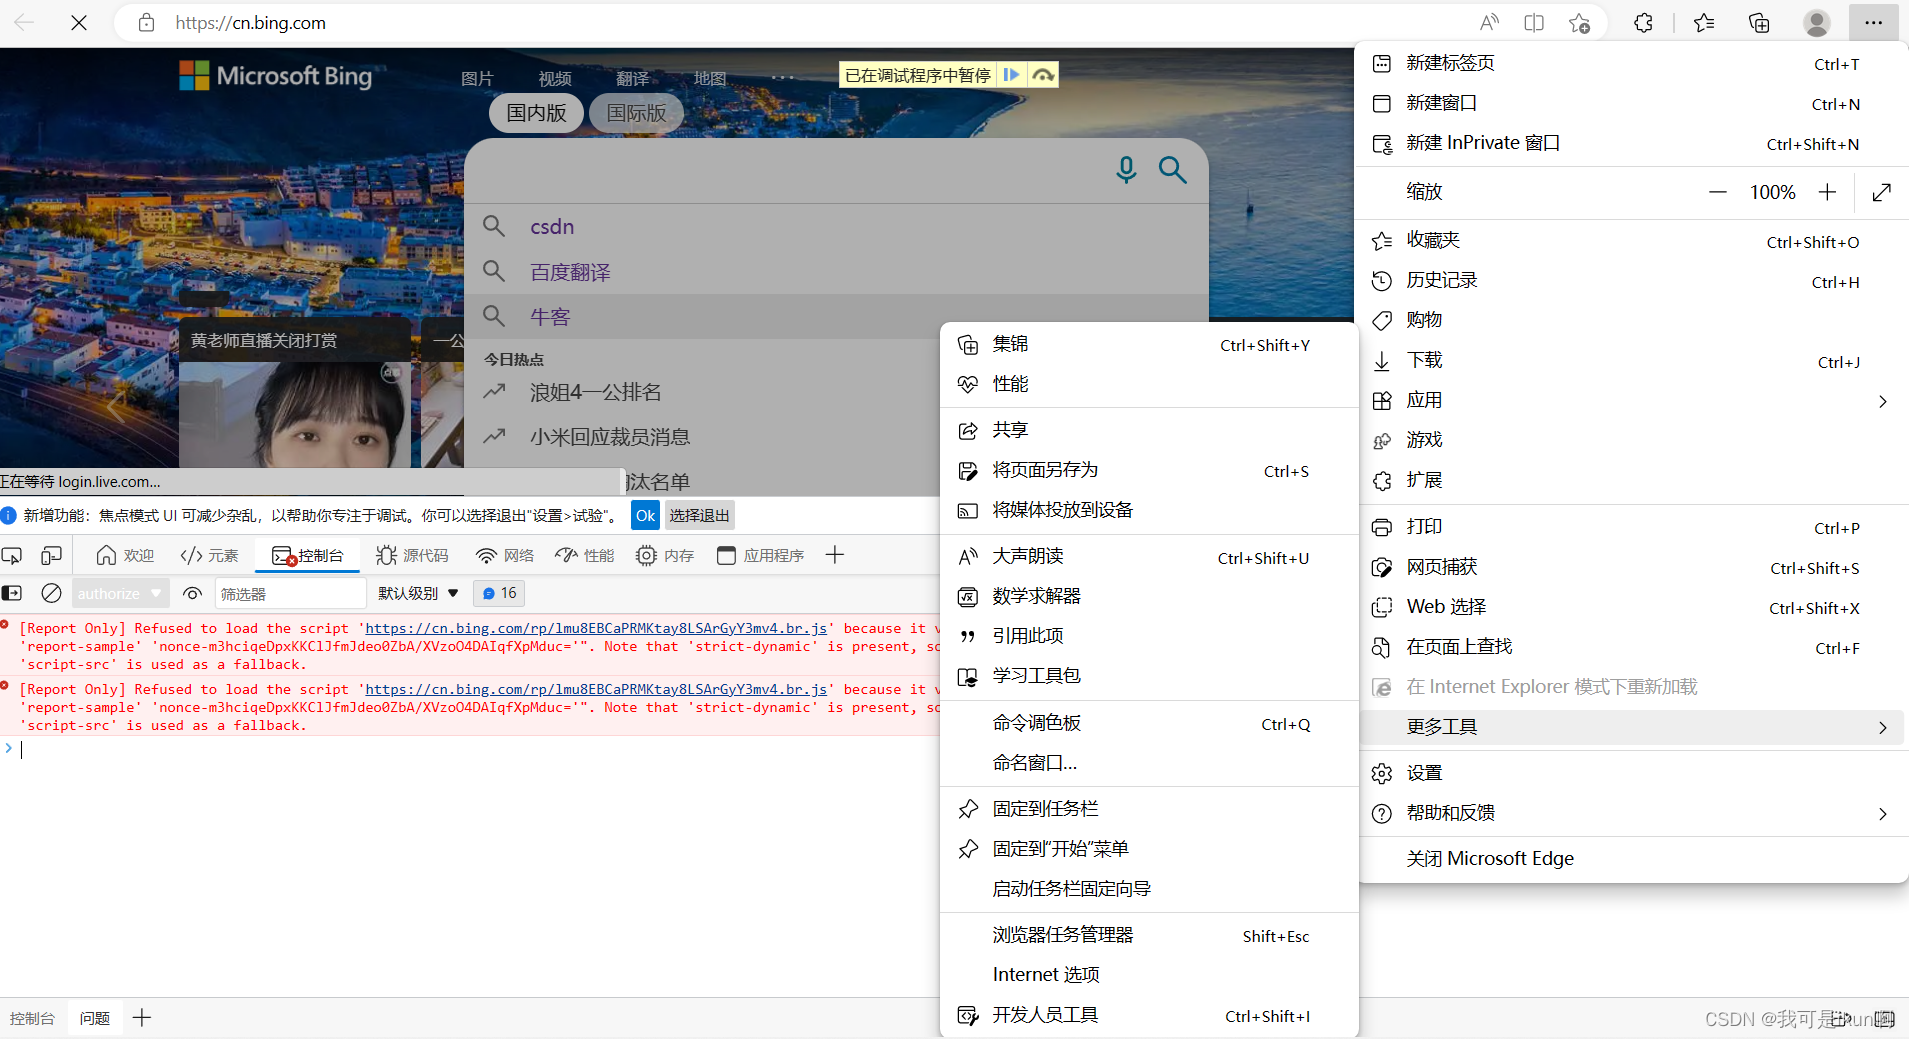This screenshot has height=1039, width=1909.
Task: Toggle the console sidebar icon
Action: coord(12,593)
